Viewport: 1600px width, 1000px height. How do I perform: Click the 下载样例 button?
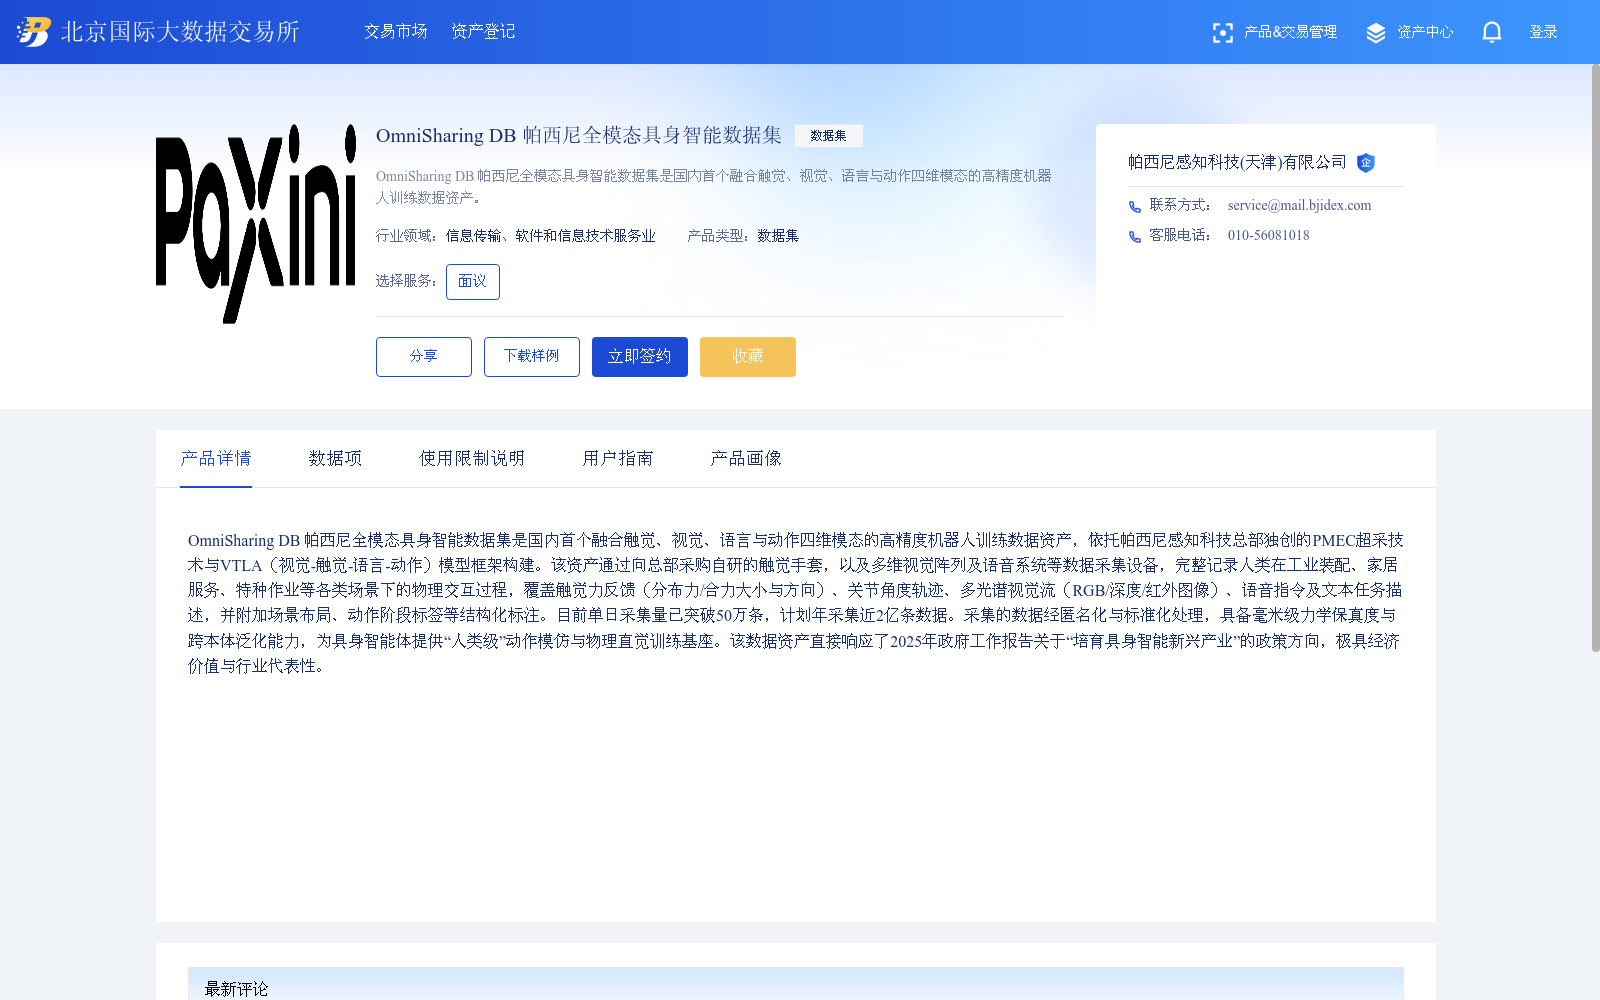point(532,357)
